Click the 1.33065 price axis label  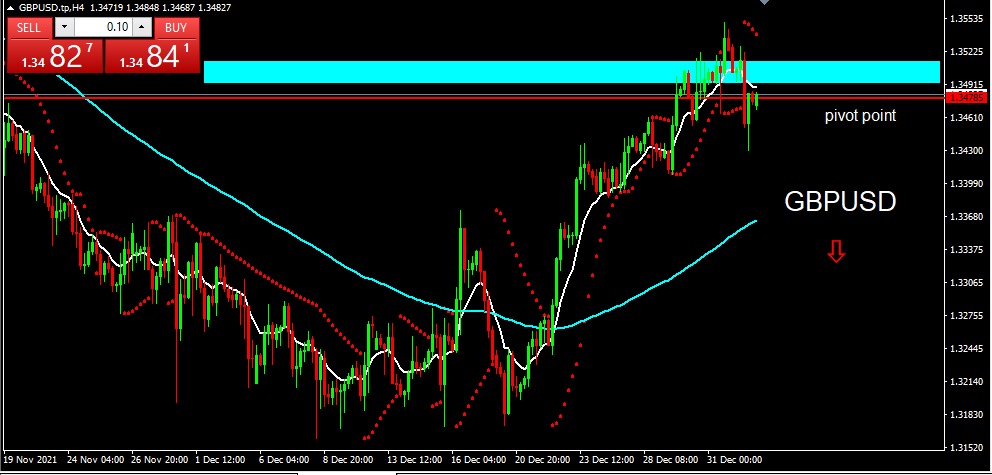coord(966,283)
